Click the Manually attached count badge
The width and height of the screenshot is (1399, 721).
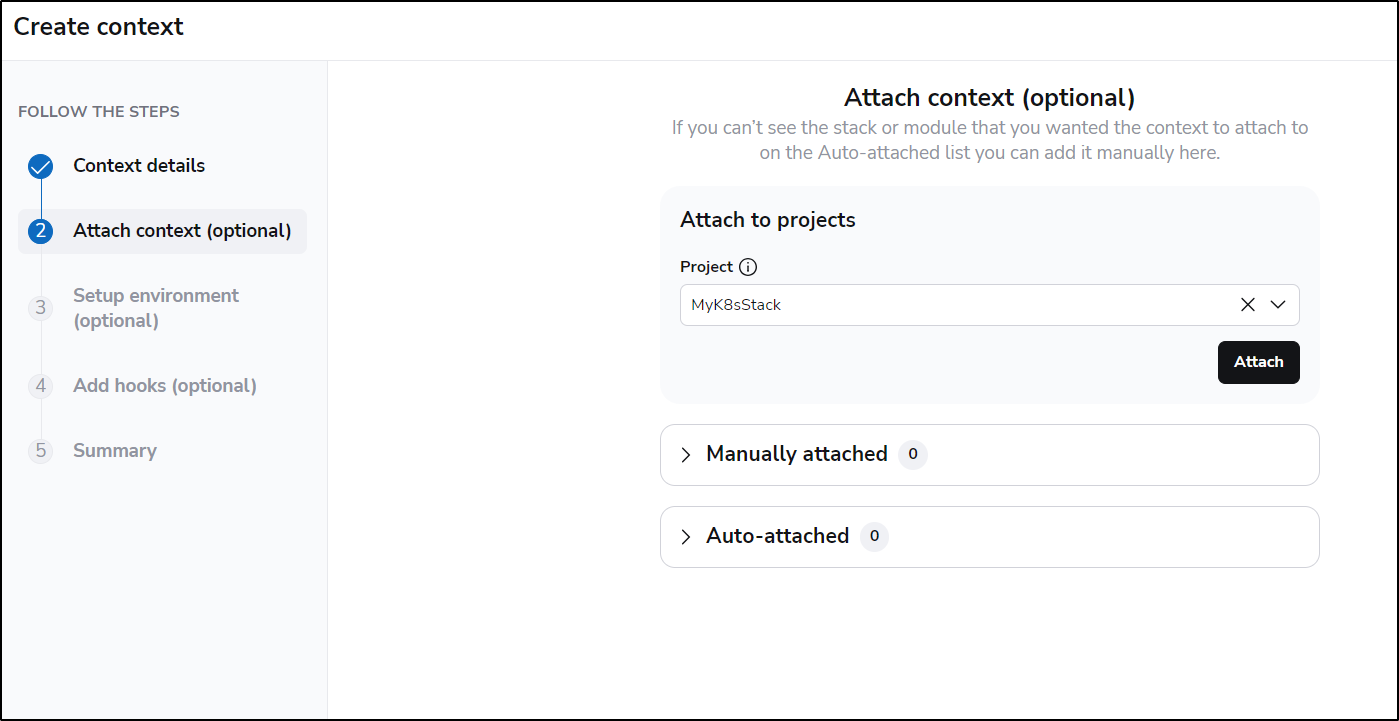pyautogui.click(x=913, y=455)
